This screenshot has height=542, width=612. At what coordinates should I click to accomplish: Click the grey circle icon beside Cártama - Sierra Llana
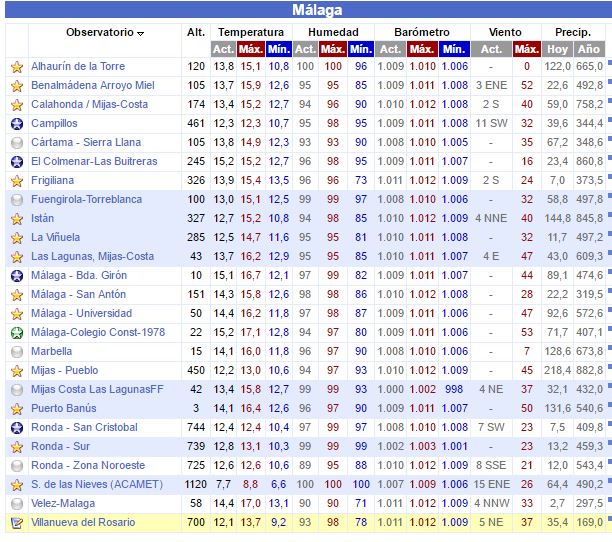point(16,143)
